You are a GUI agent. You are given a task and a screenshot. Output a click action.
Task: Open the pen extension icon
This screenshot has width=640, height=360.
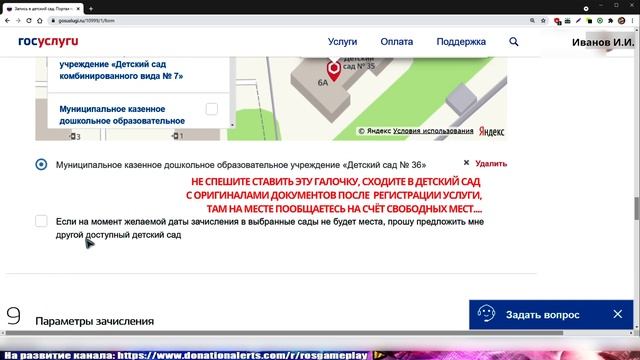tap(578, 20)
